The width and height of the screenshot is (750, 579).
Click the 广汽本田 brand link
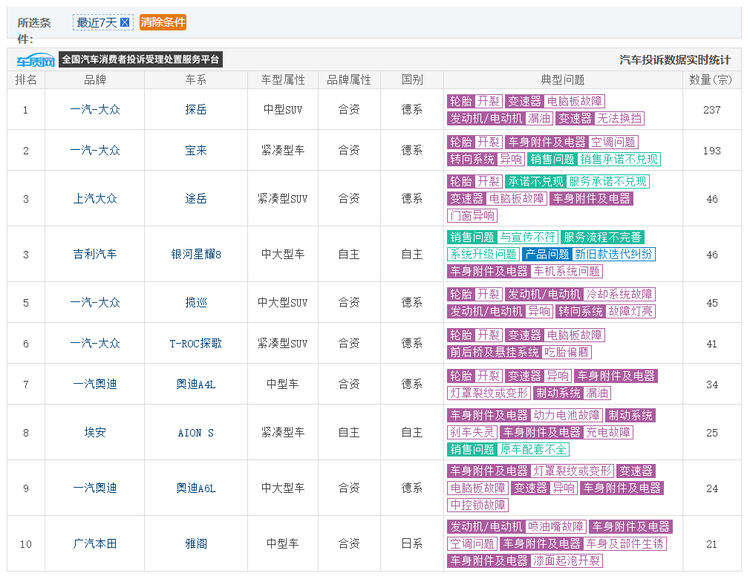pos(95,544)
